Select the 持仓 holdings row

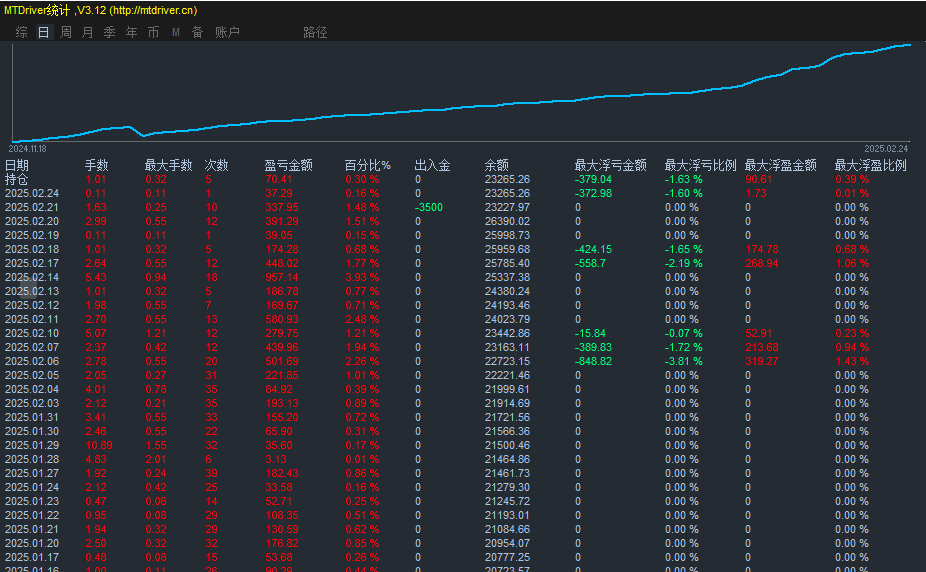[17, 179]
